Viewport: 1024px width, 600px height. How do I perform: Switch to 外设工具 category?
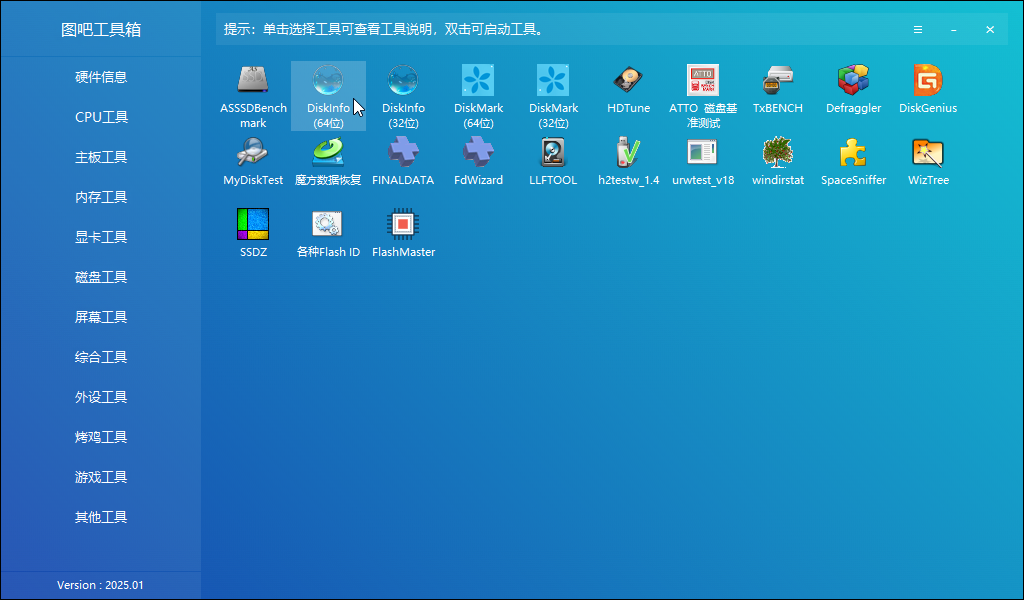101,397
